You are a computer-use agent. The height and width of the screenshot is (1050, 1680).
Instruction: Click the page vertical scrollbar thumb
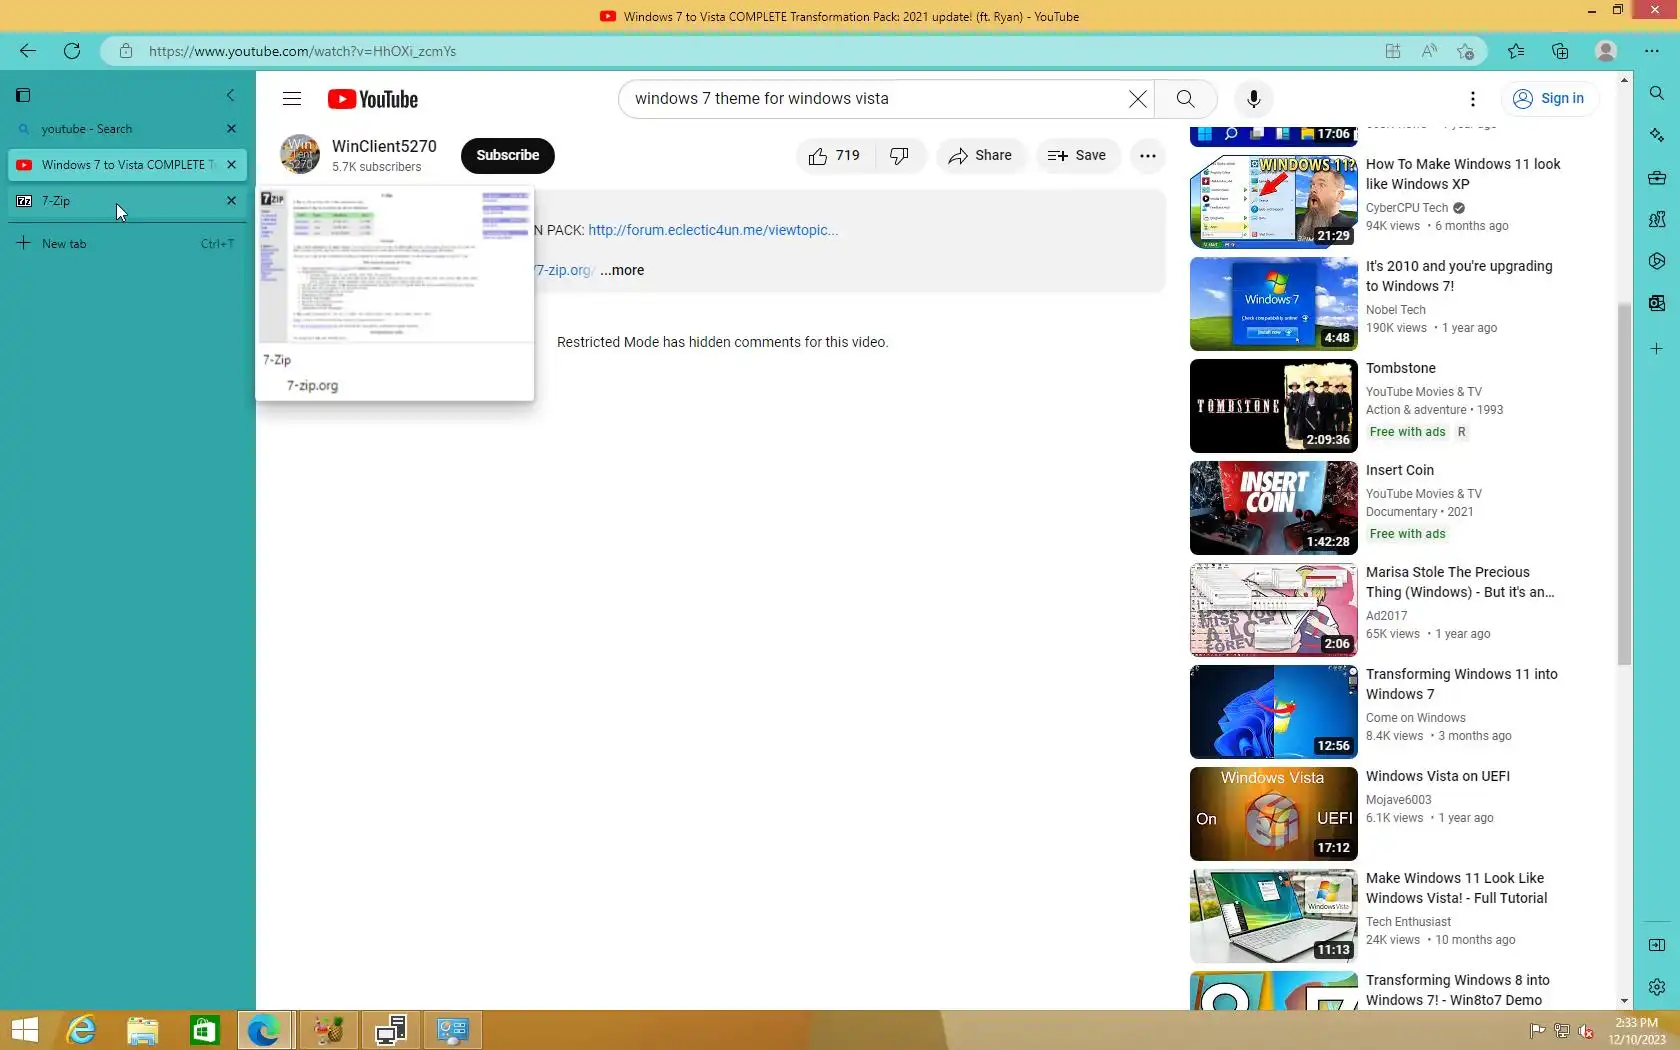coord(1624,483)
